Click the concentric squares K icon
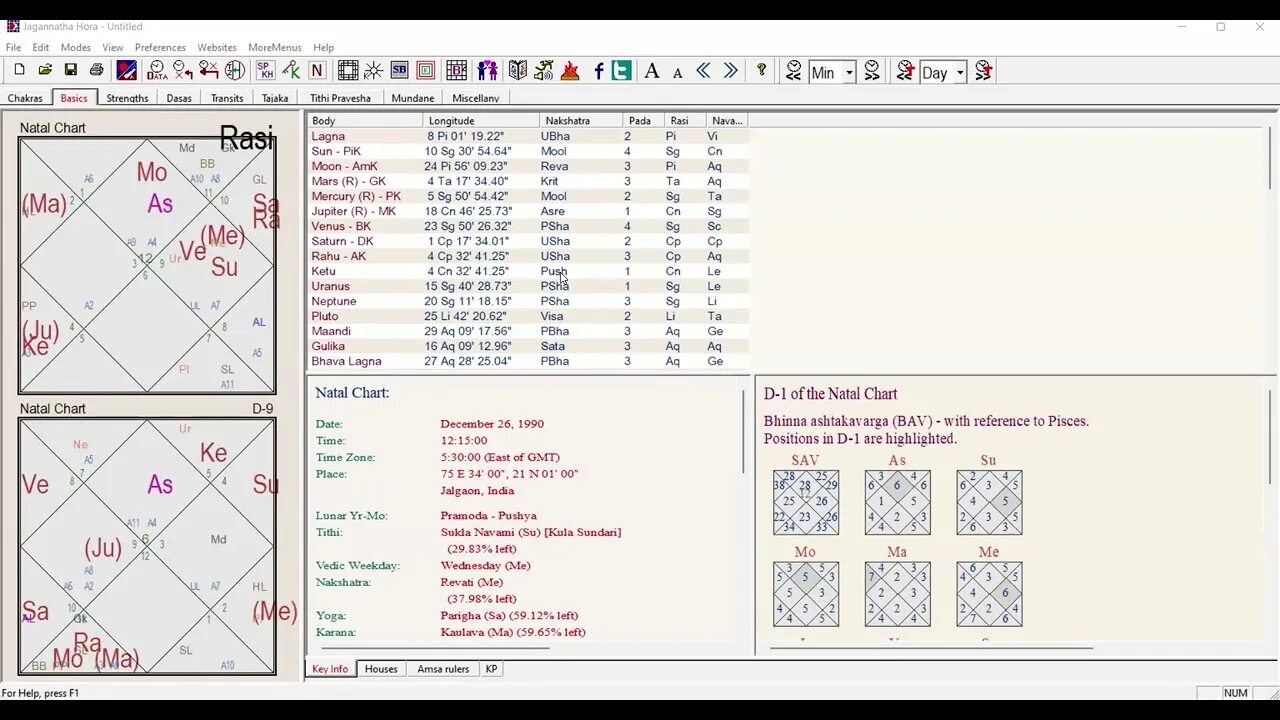The width and height of the screenshot is (1280, 720). (x=425, y=70)
